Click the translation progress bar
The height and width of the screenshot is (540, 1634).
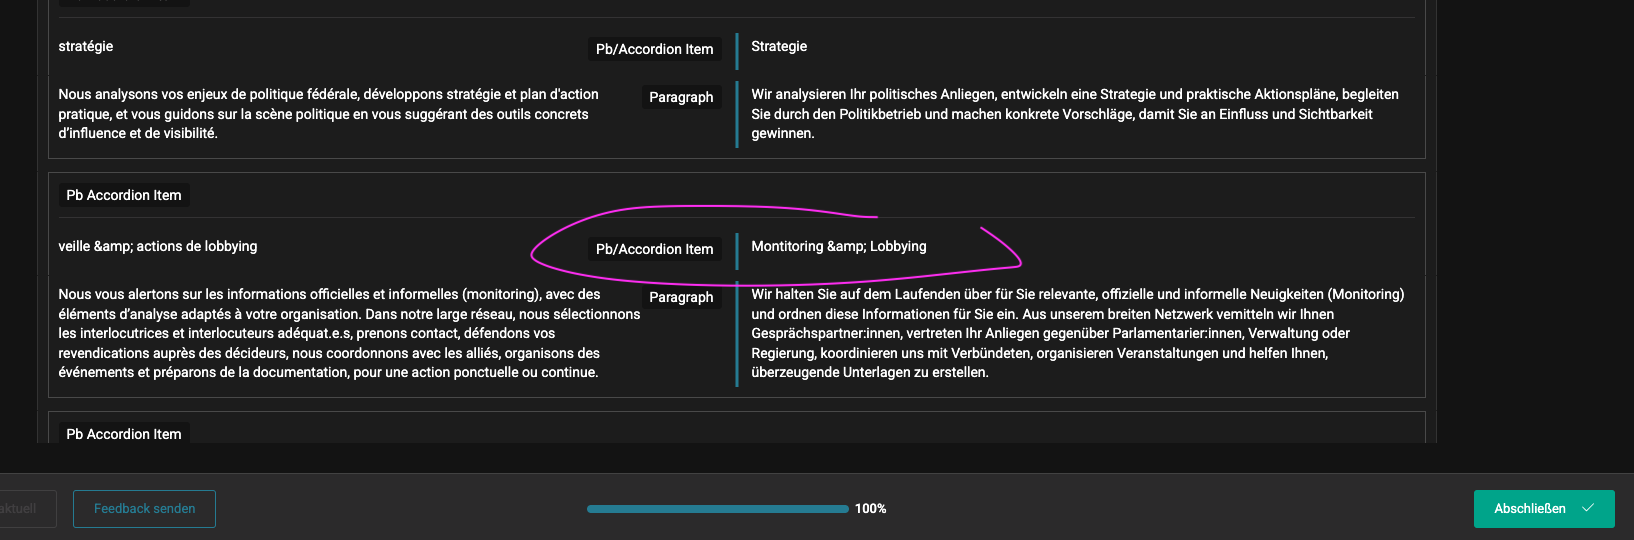click(x=718, y=509)
